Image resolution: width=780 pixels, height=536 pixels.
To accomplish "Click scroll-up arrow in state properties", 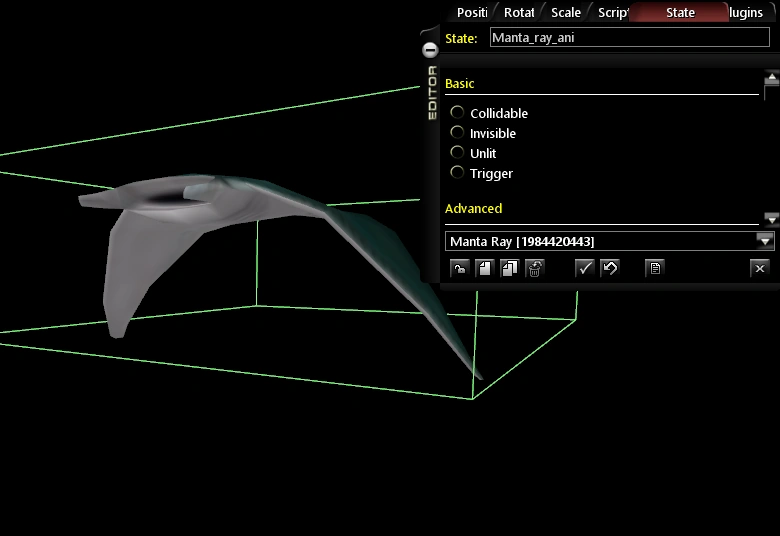I will (772, 77).
